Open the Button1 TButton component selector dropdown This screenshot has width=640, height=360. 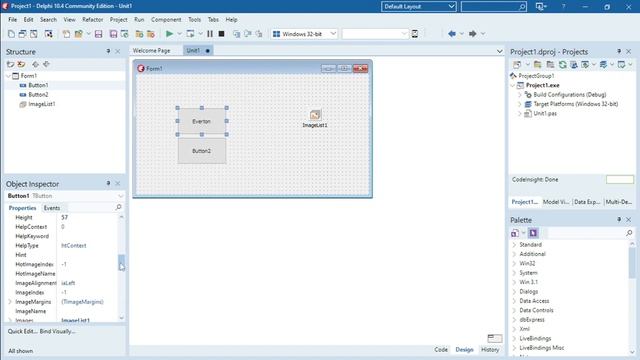coord(120,196)
